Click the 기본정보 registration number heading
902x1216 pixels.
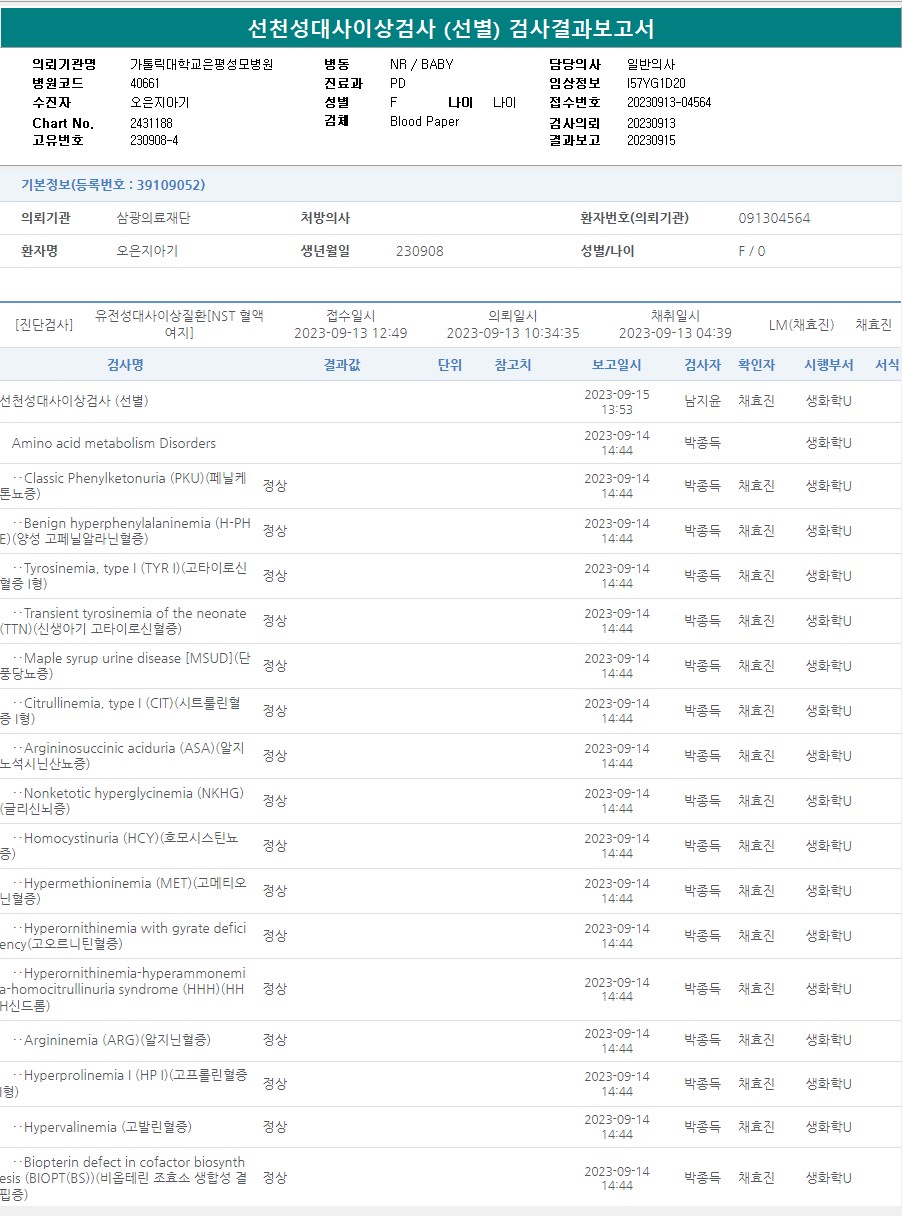pos(113,185)
